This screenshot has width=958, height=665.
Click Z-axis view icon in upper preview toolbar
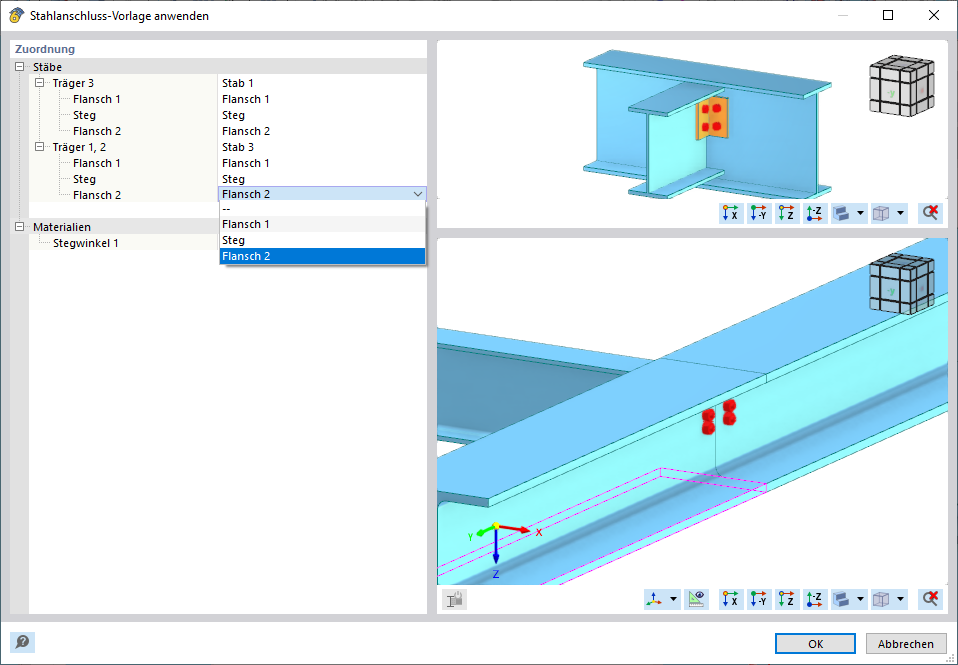pos(787,213)
